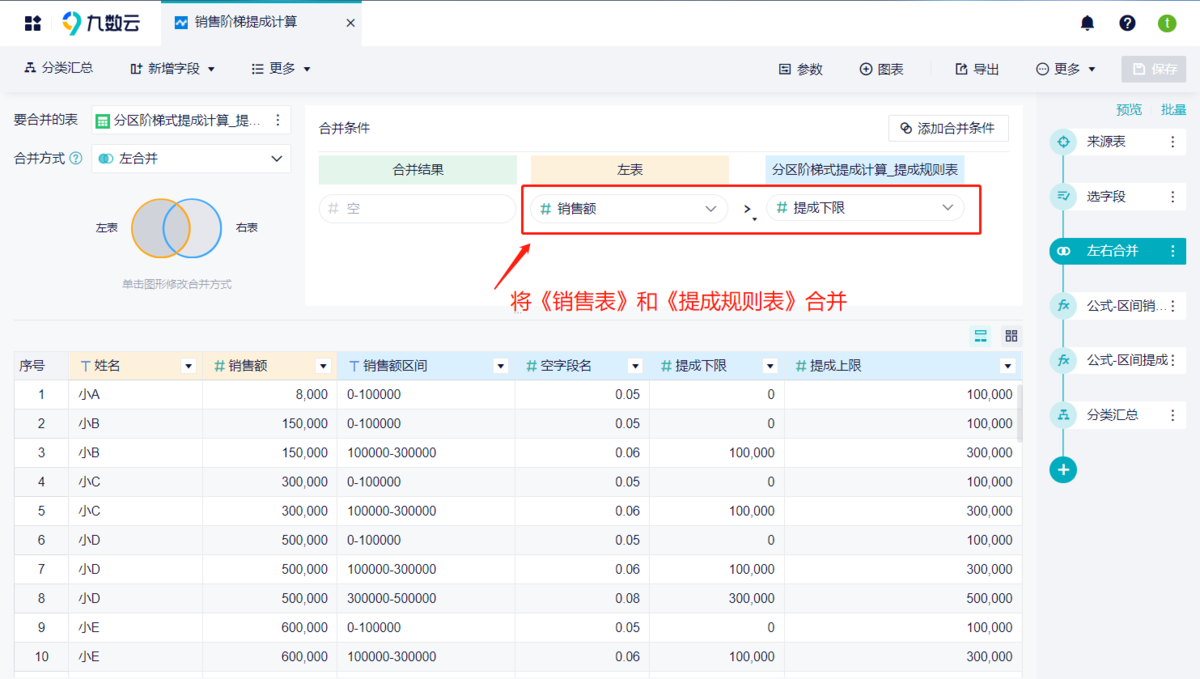Click the 保存 button
The image size is (1200, 679).
pos(1153,69)
